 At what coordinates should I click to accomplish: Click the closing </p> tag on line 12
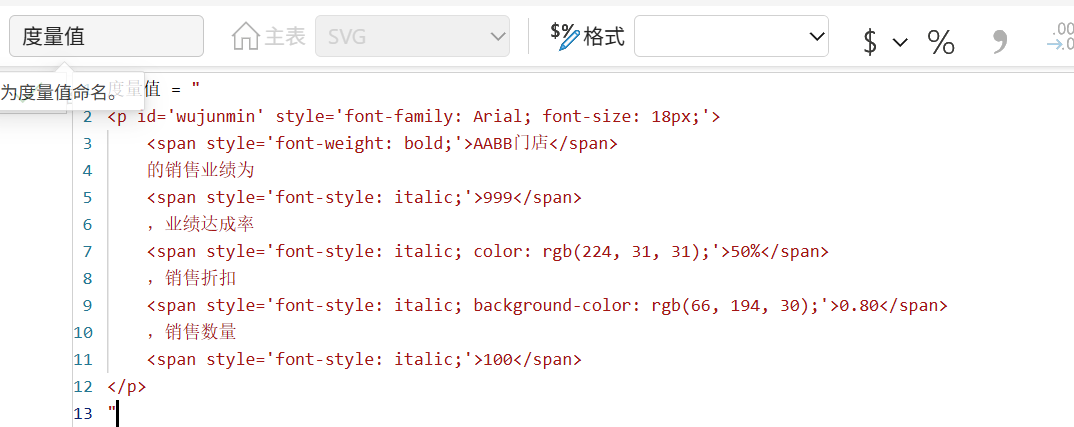pyautogui.click(x=127, y=387)
